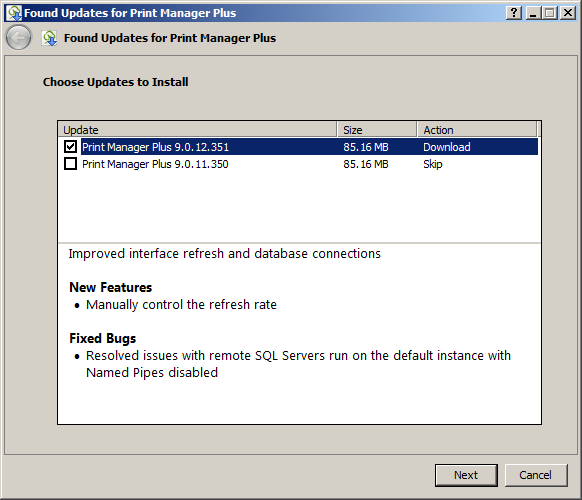Click the Cancel button
The width and height of the screenshot is (582, 500).
pyautogui.click(x=536, y=475)
